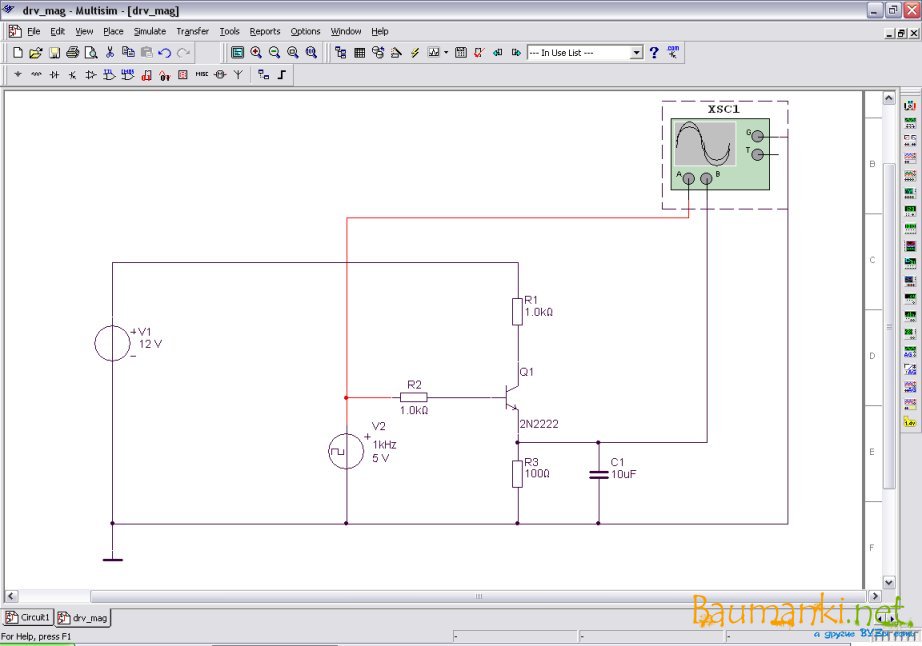
Task: Expand the In Use List dropdown
Action: pyautogui.click(x=637, y=52)
